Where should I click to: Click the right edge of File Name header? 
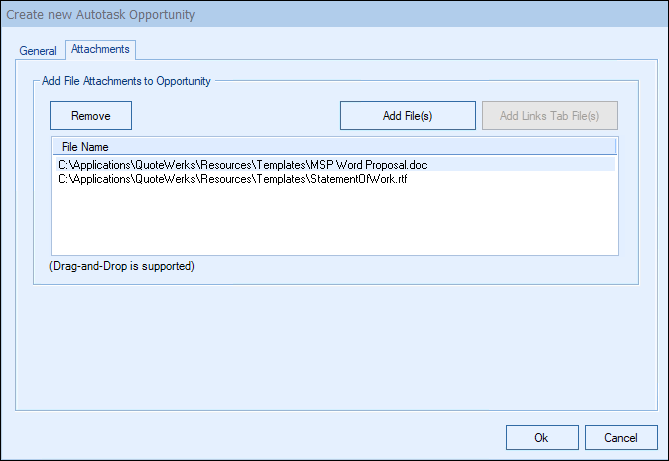coord(612,147)
